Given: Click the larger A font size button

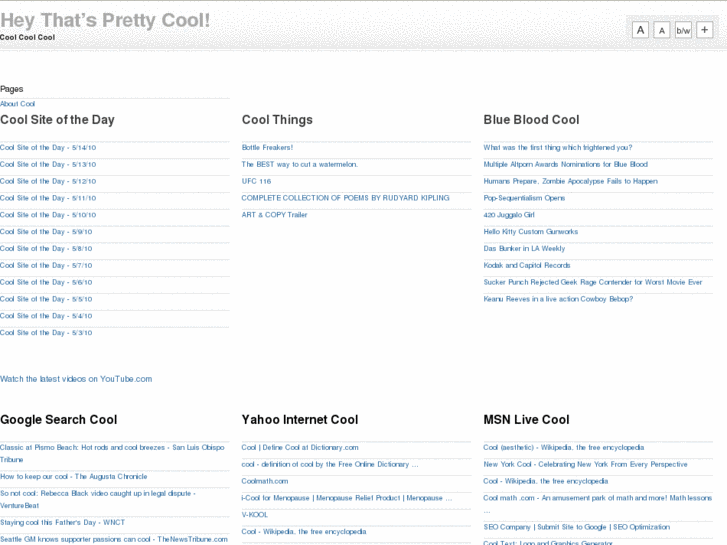Looking at the screenshot, I should pyautogui.click(x=640, y=30).
